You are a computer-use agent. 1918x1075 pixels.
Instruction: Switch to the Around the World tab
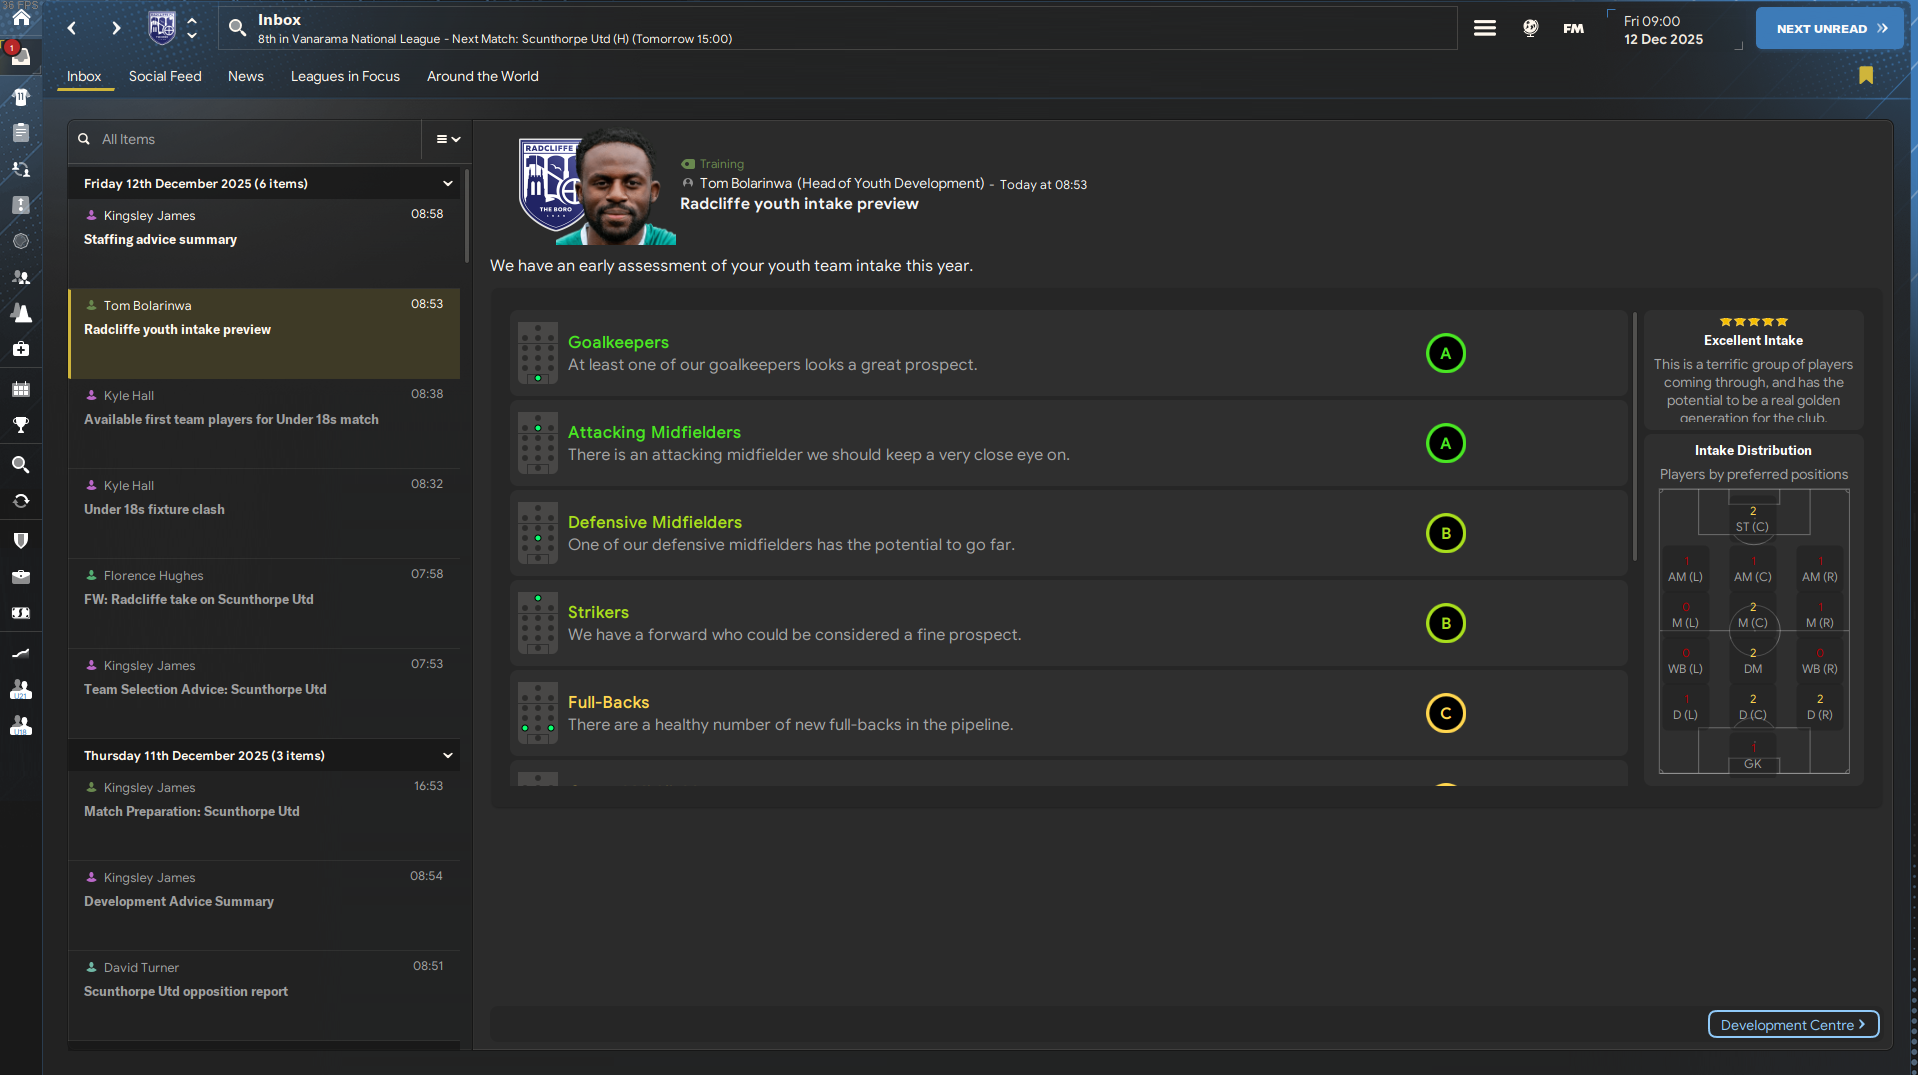483,76
